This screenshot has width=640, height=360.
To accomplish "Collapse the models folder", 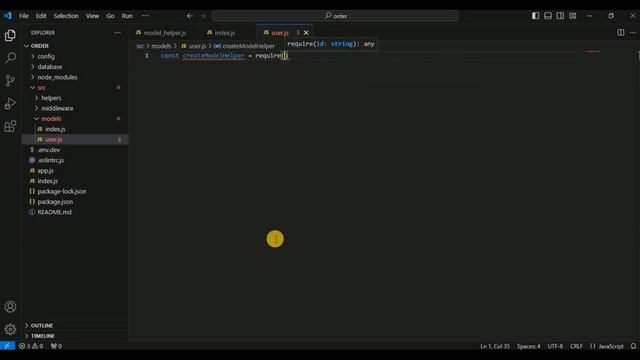I will (x=51, y=119).
